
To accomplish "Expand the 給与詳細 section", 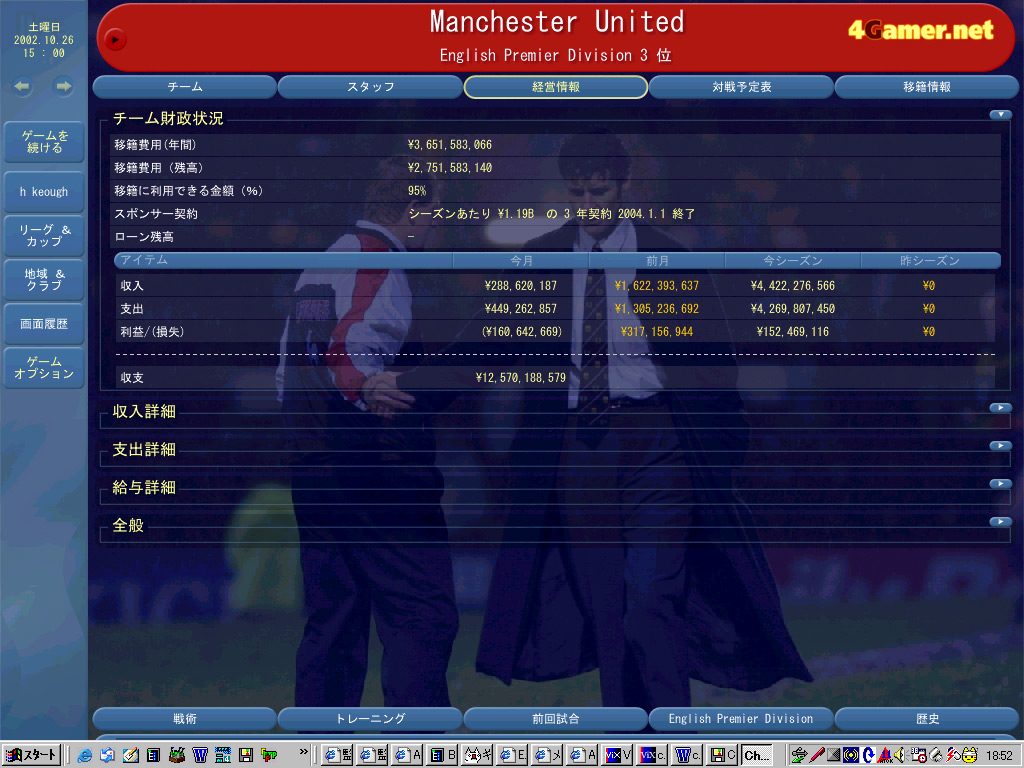I will (x=1000, y=483).
